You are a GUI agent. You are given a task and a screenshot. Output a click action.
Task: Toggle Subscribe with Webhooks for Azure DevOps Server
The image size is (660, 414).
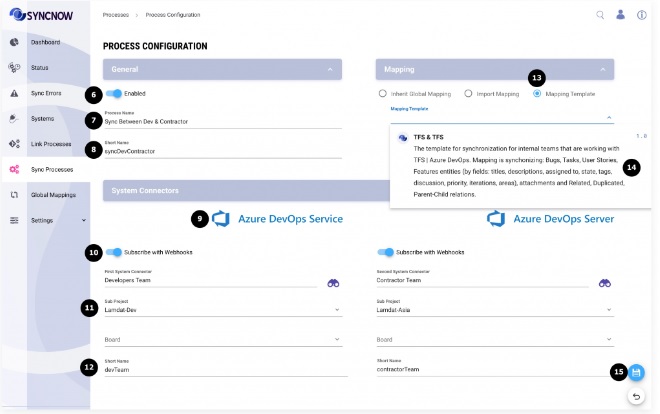coord(386,252)
